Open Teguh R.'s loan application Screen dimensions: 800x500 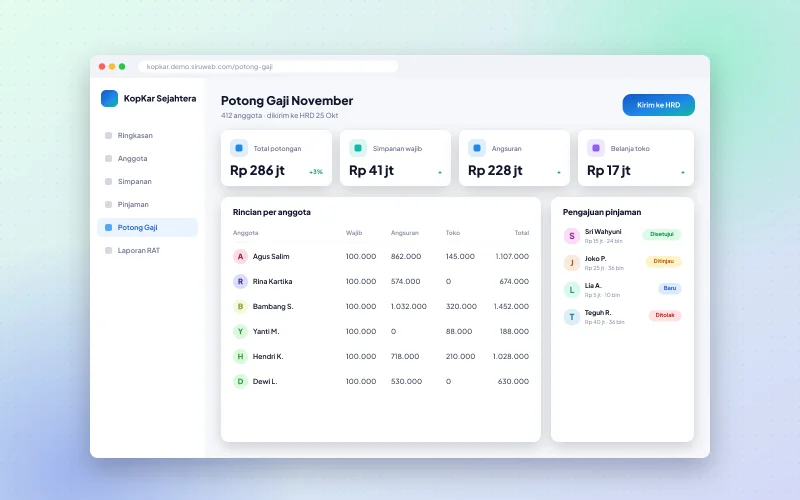click(x=622, y=317)
